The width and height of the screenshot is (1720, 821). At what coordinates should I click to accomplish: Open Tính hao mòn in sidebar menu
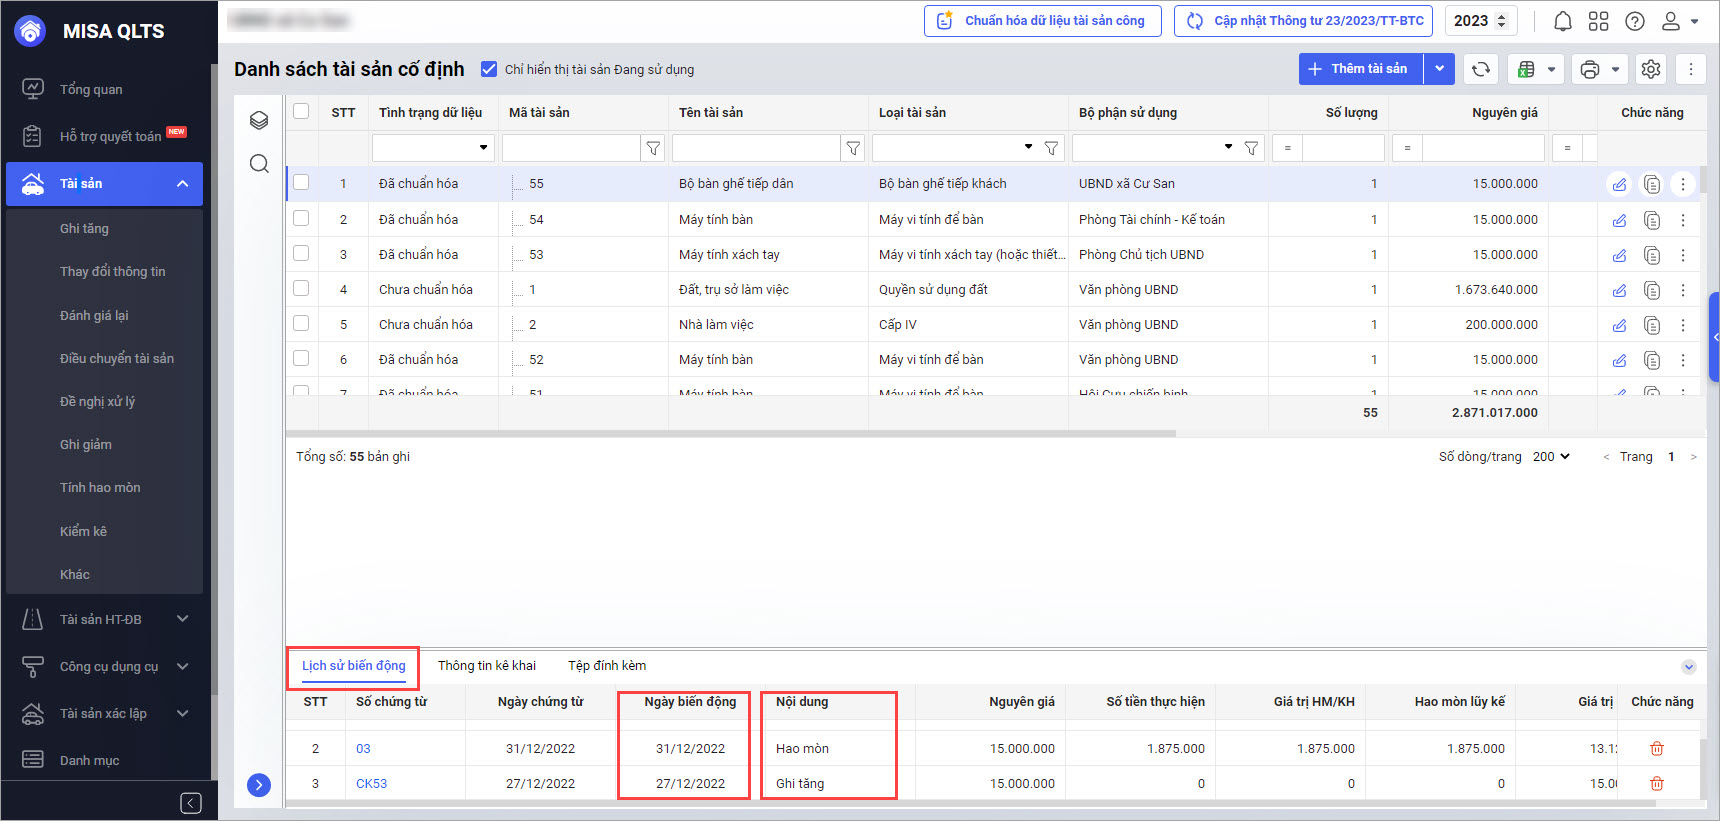pos(100,488)
